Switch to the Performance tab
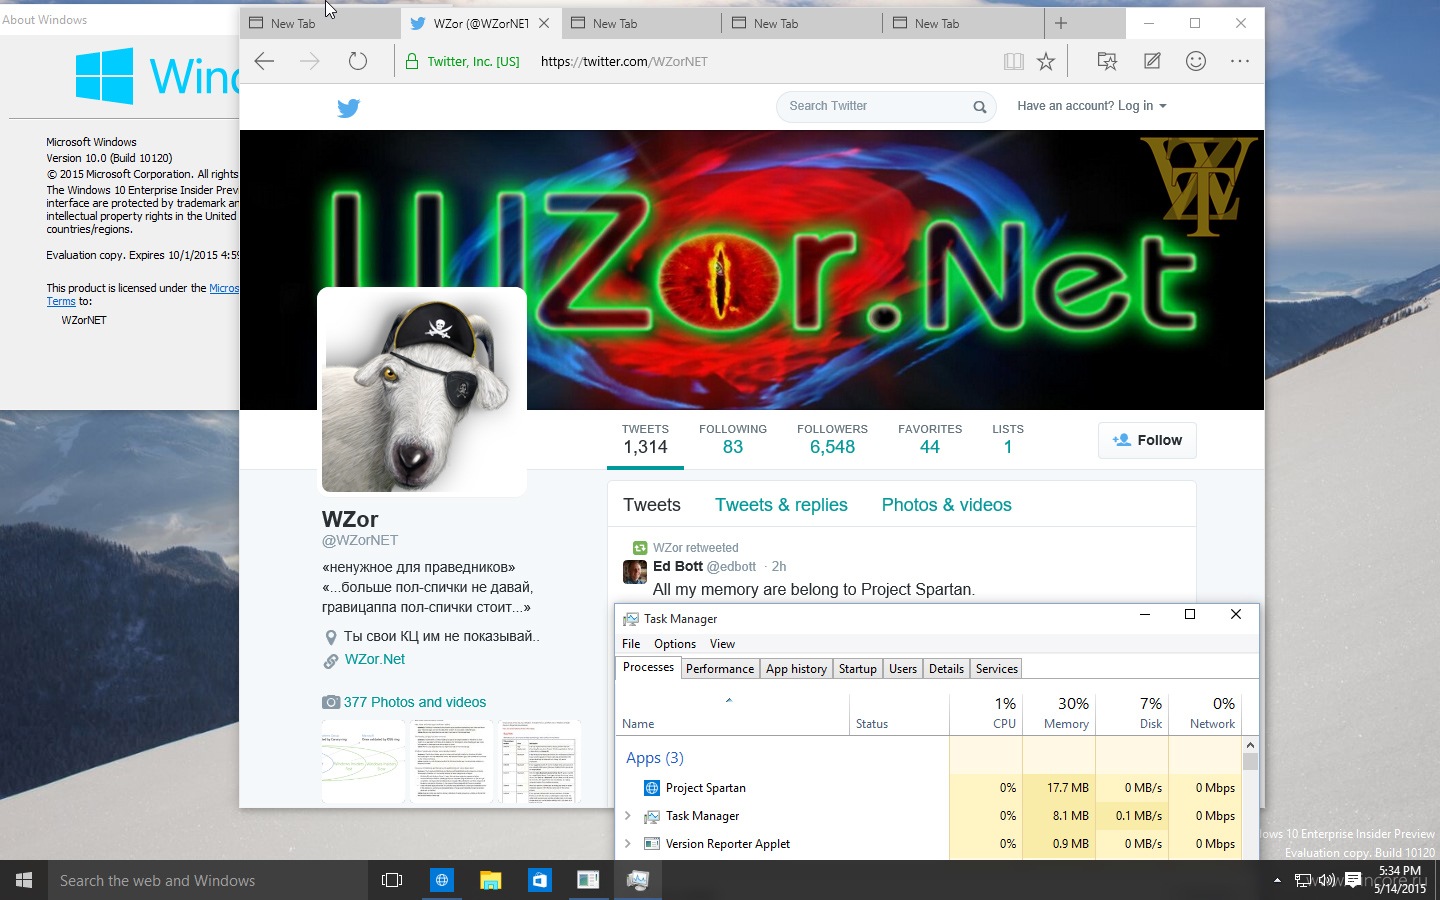The width and height of the screenshot is (1440, 900). coord(720,669)
